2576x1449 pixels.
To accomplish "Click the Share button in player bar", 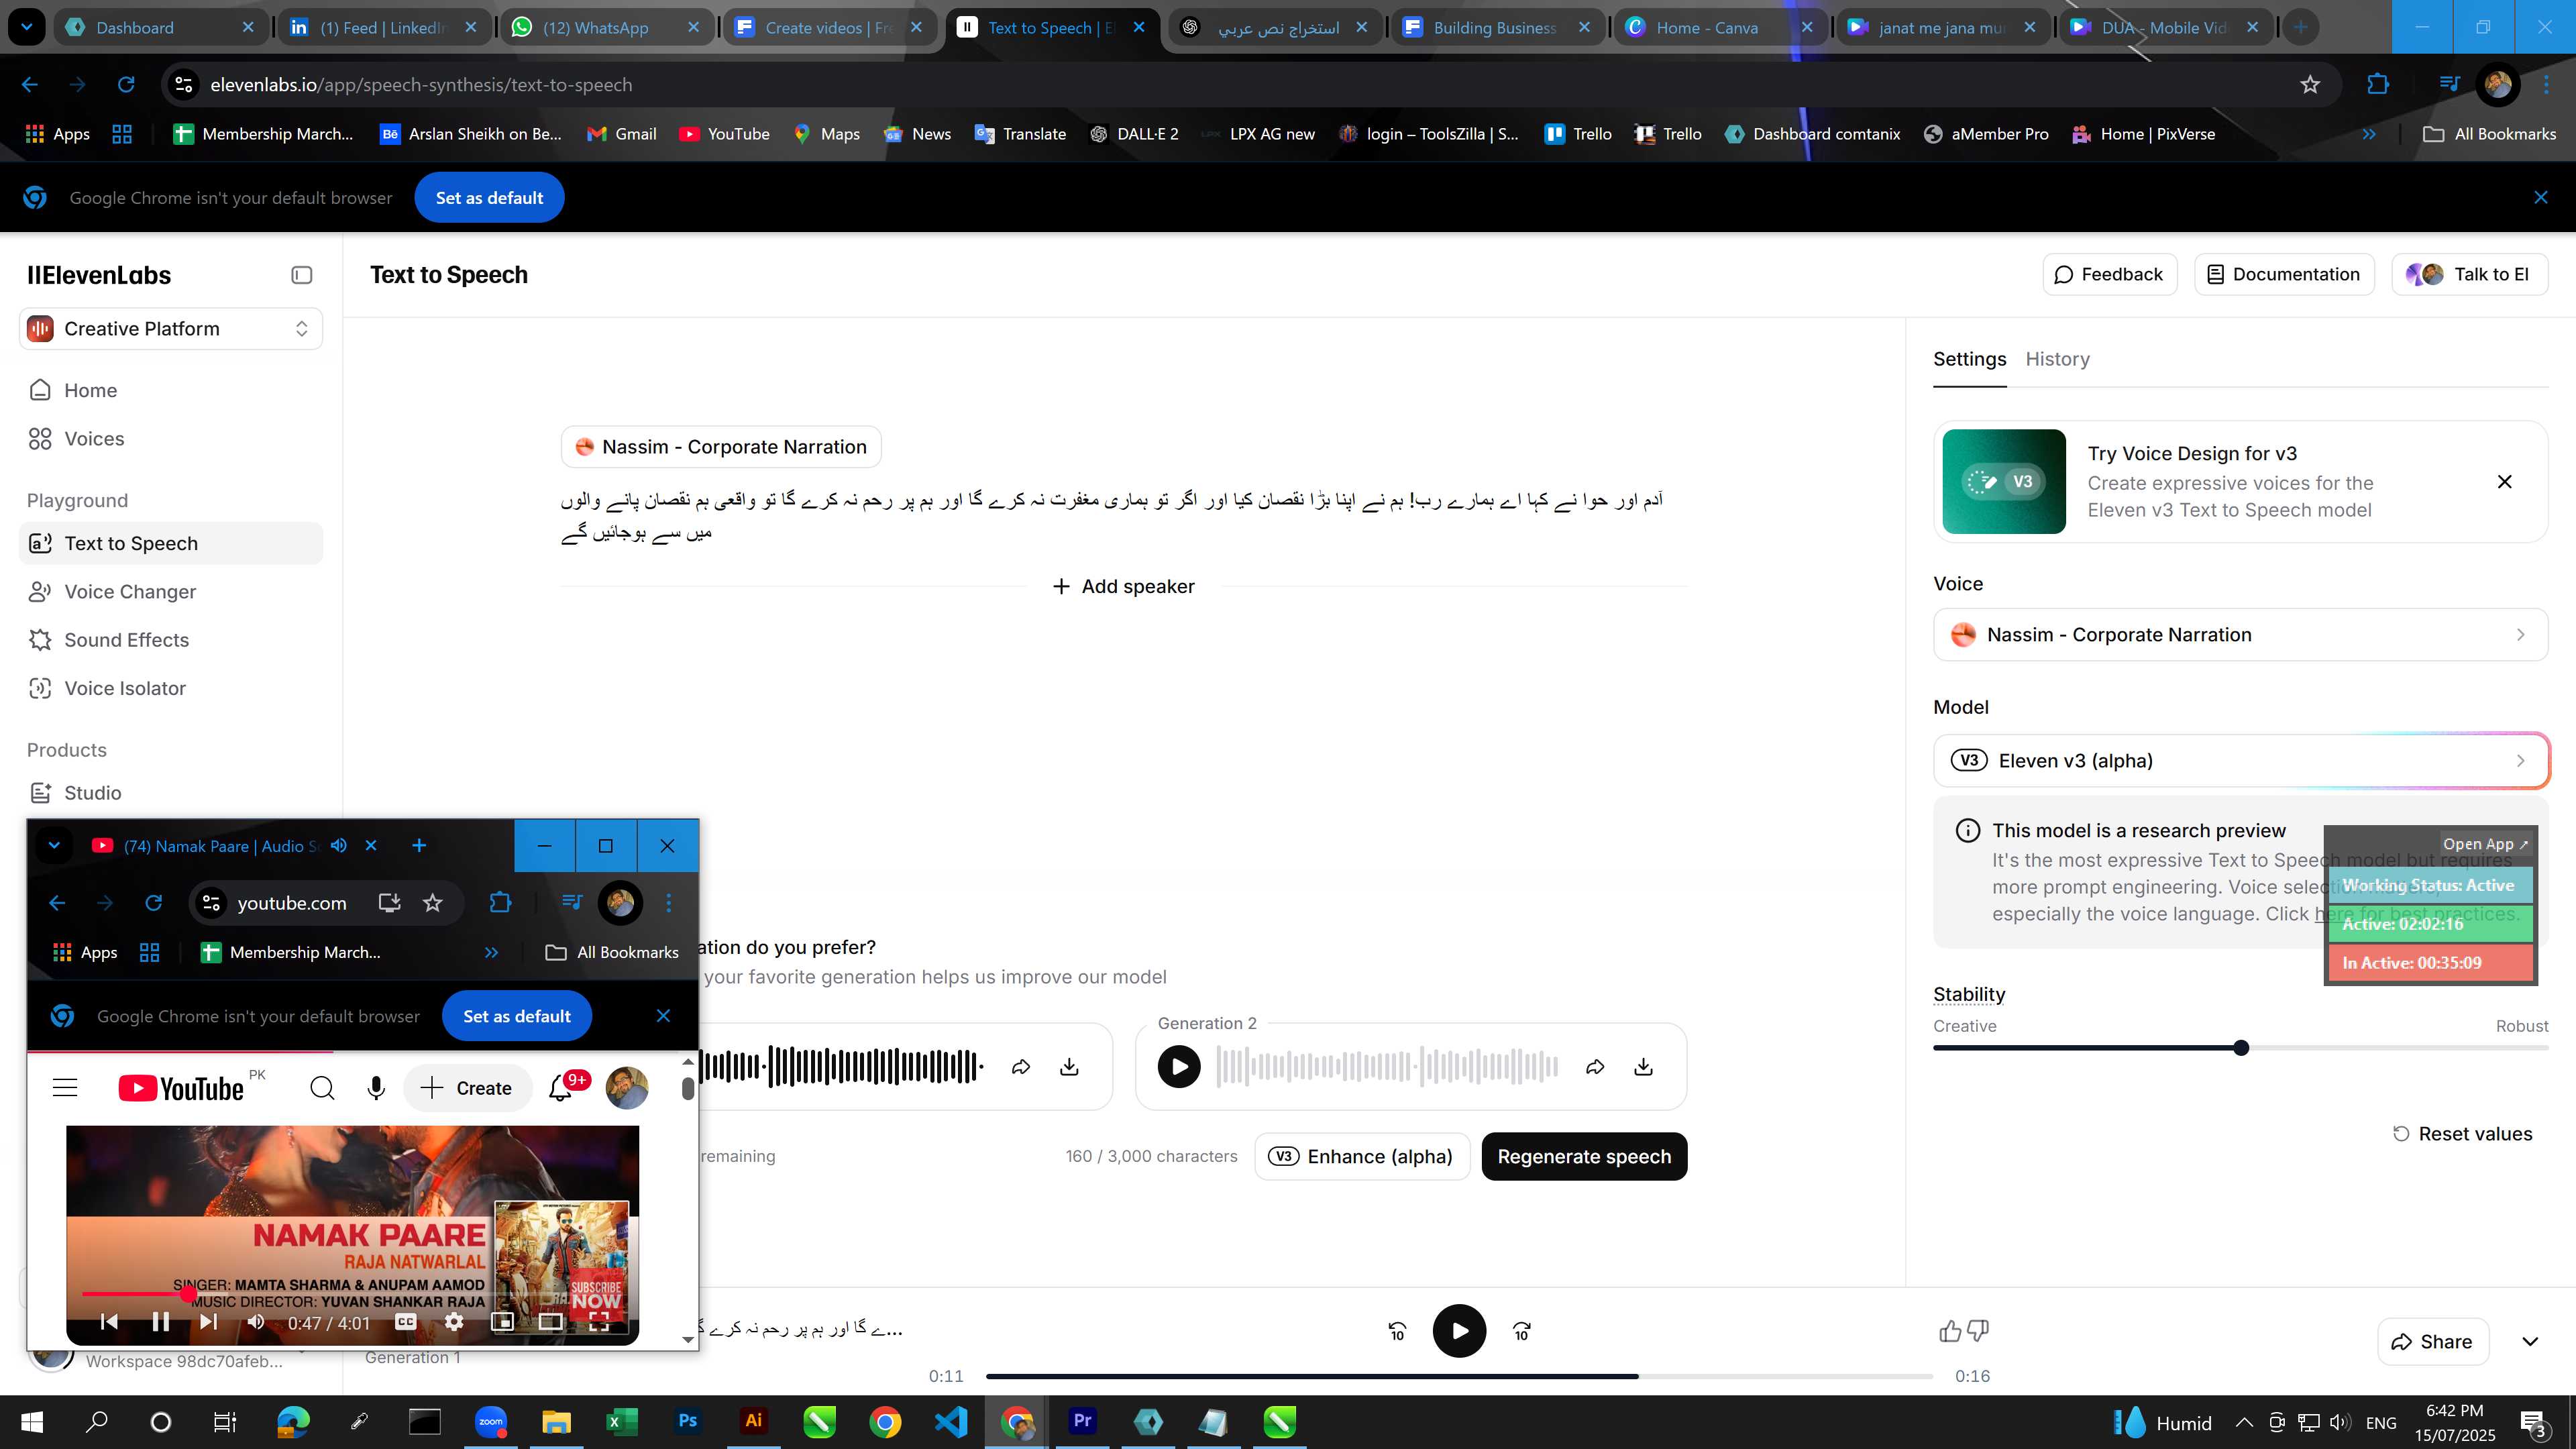I will point(2432,1342).
